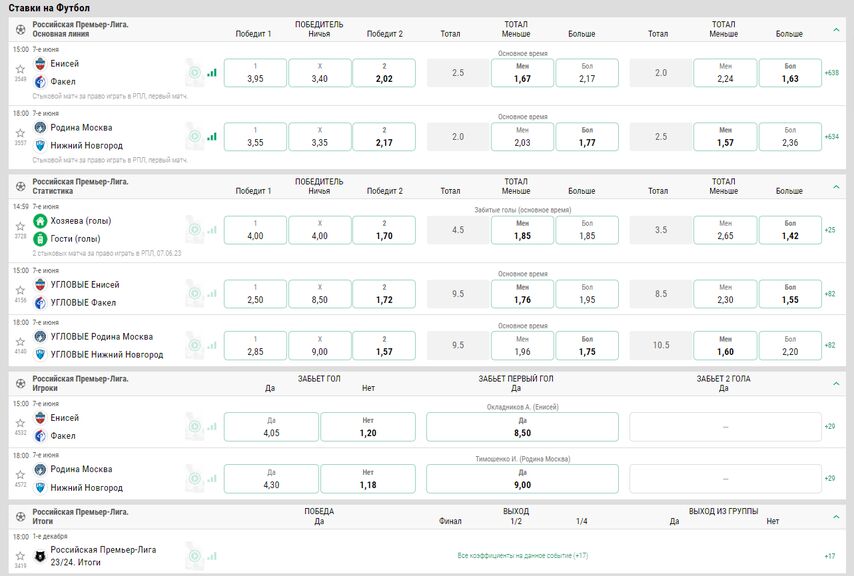
Task: Click the logo next to УГЛОВЫЕ Факел
Action: 40,303
